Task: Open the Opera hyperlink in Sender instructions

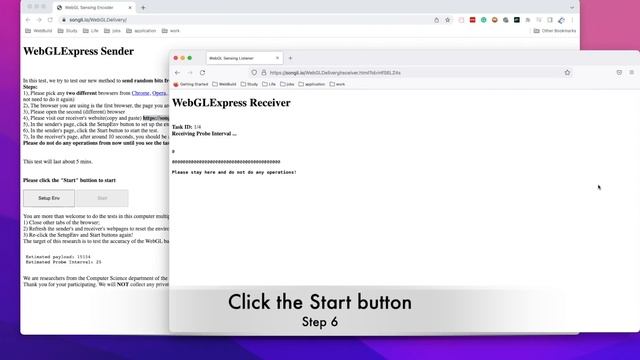Action: pos(159,93)
